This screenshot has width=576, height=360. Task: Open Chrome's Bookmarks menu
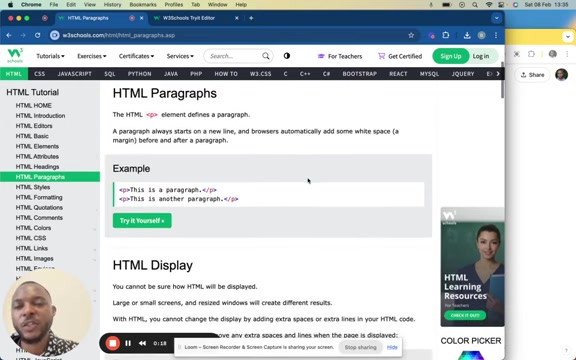coord(143,5)
